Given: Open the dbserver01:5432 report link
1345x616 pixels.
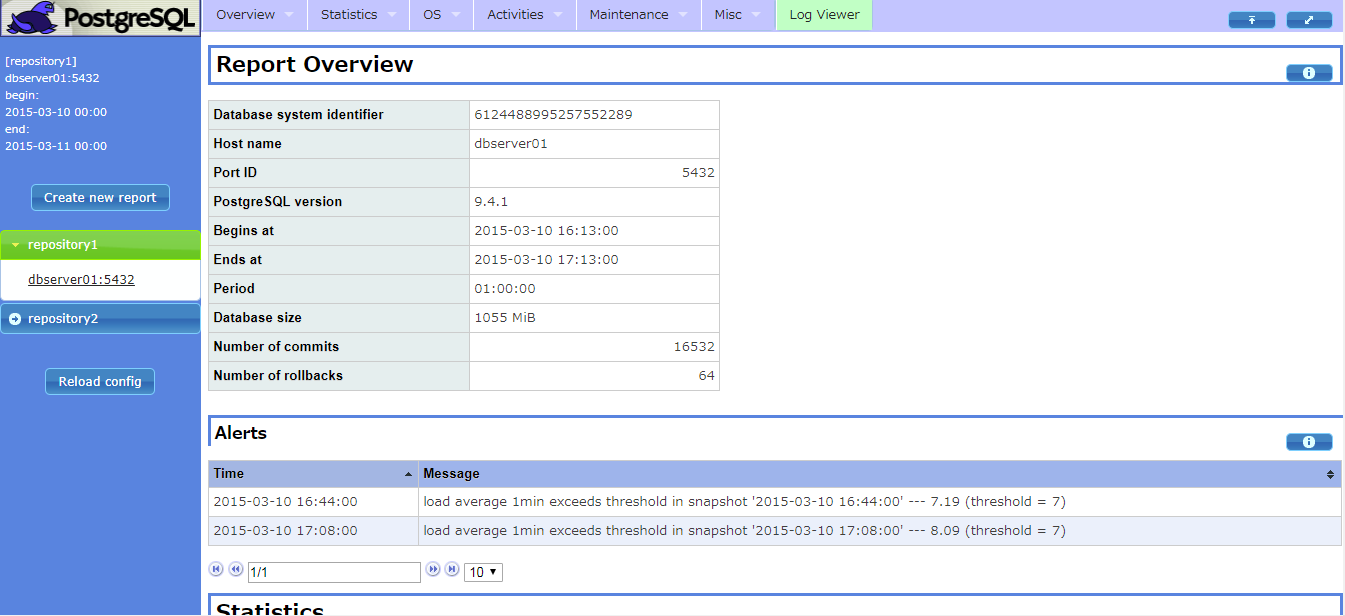Looking at the screenshot, I should 81,279.
